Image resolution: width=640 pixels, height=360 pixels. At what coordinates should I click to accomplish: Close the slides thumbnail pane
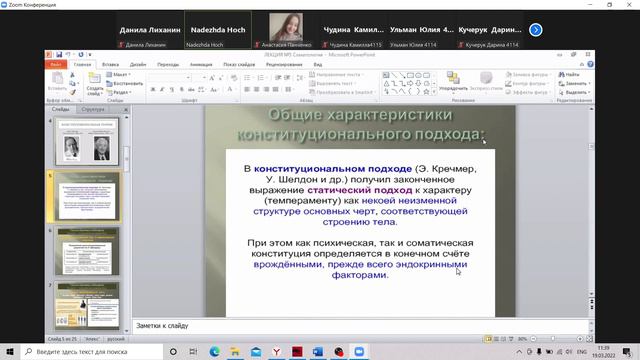[x=126, y=109]
